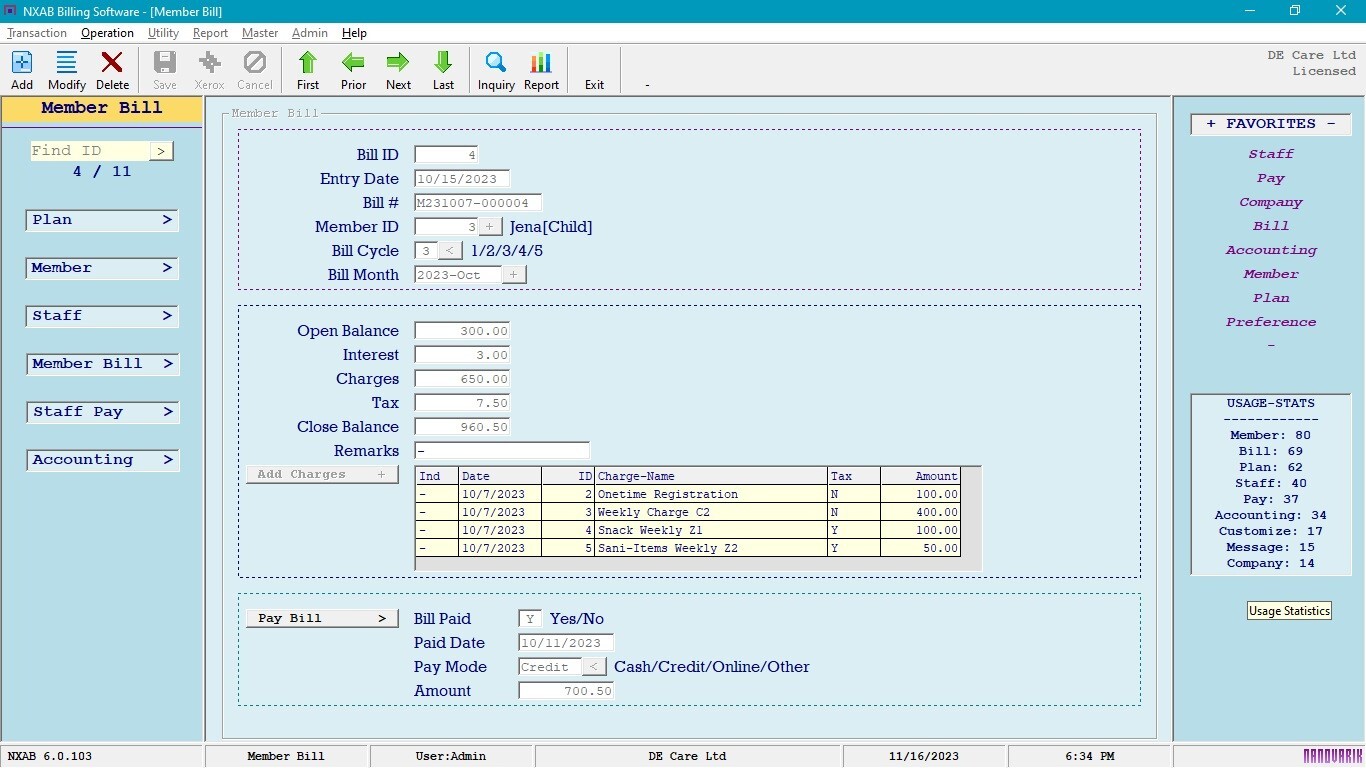The height and width of the screenshot is (768, 1366).
Task: Click the Cancel toolbar icon
Action: [x=255, y=71]
